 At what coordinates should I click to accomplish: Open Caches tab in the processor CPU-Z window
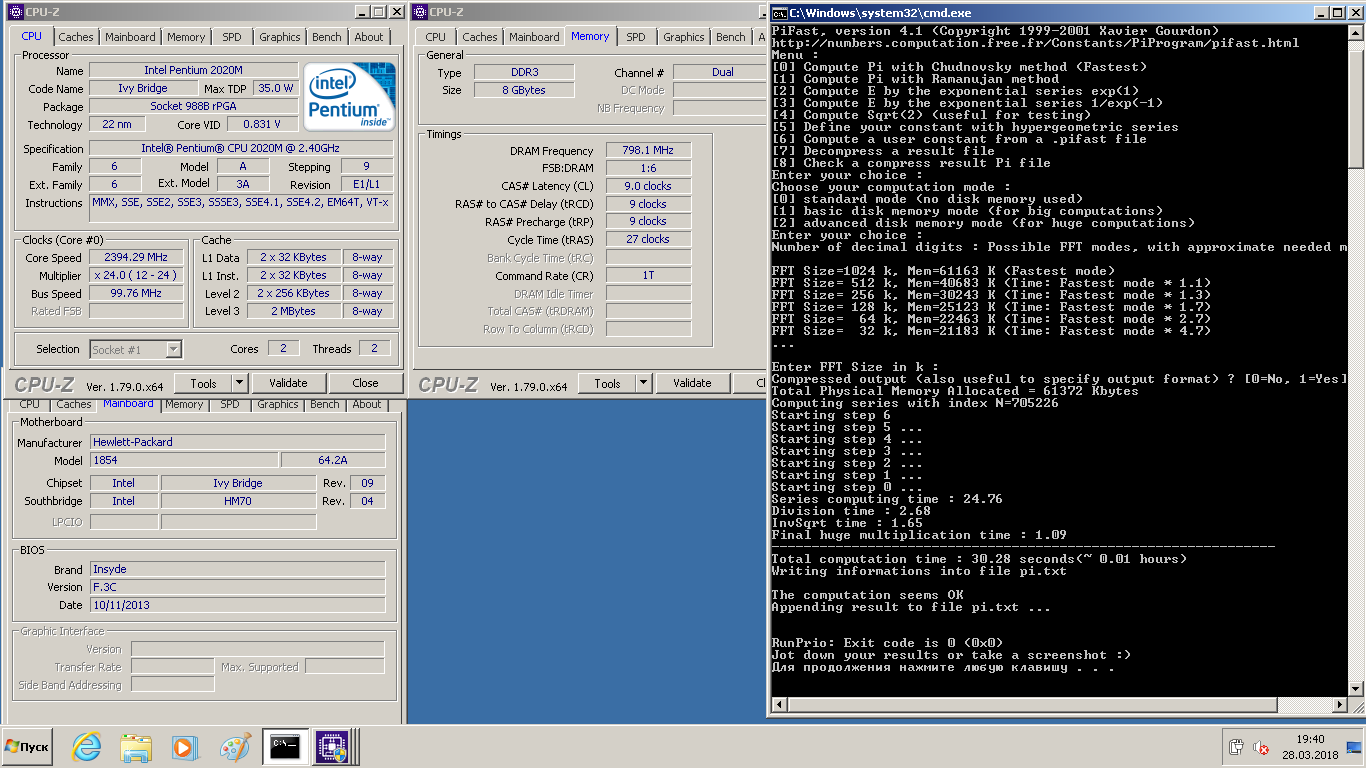pos(76,37)
